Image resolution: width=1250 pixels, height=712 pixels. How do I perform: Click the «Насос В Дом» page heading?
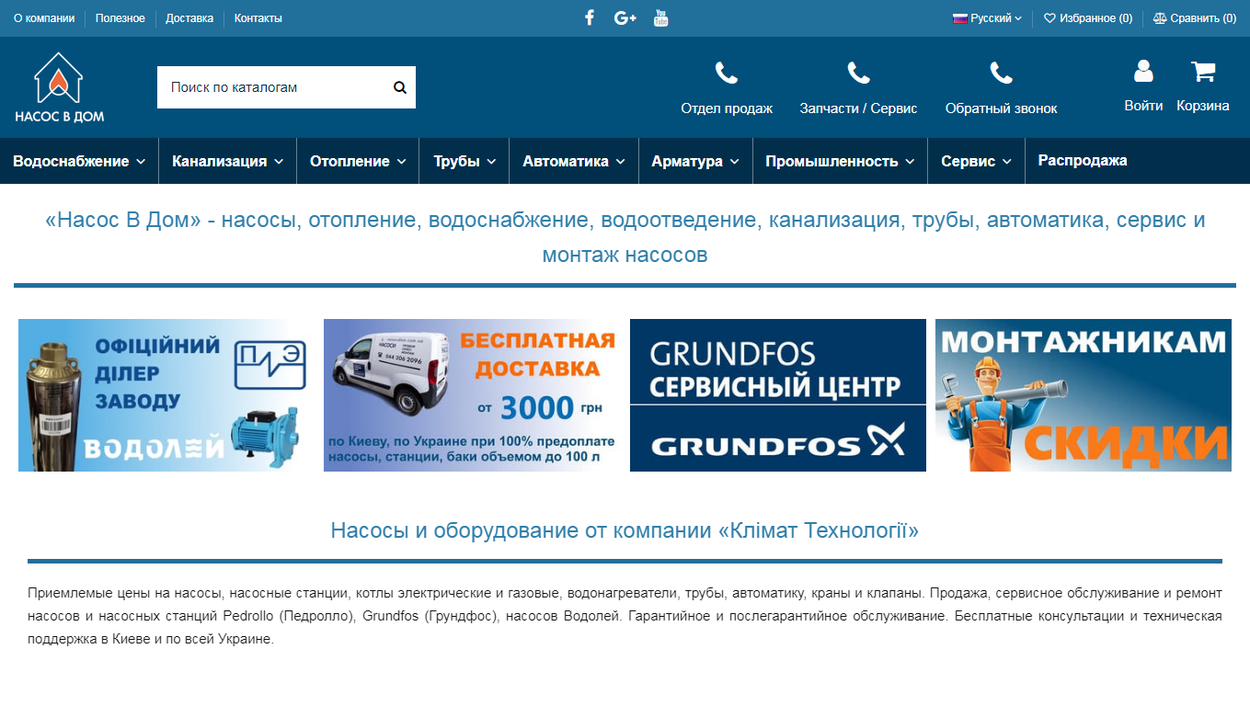625,237
